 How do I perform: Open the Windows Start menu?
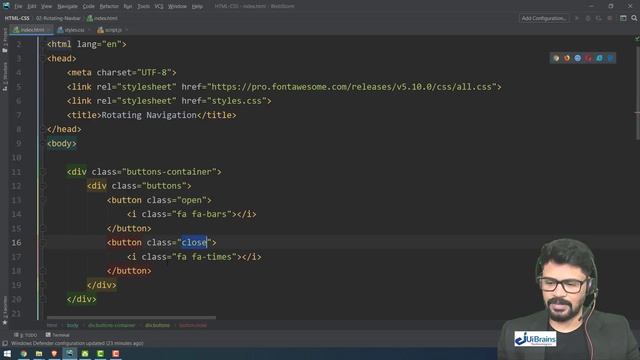pos(7,354)
